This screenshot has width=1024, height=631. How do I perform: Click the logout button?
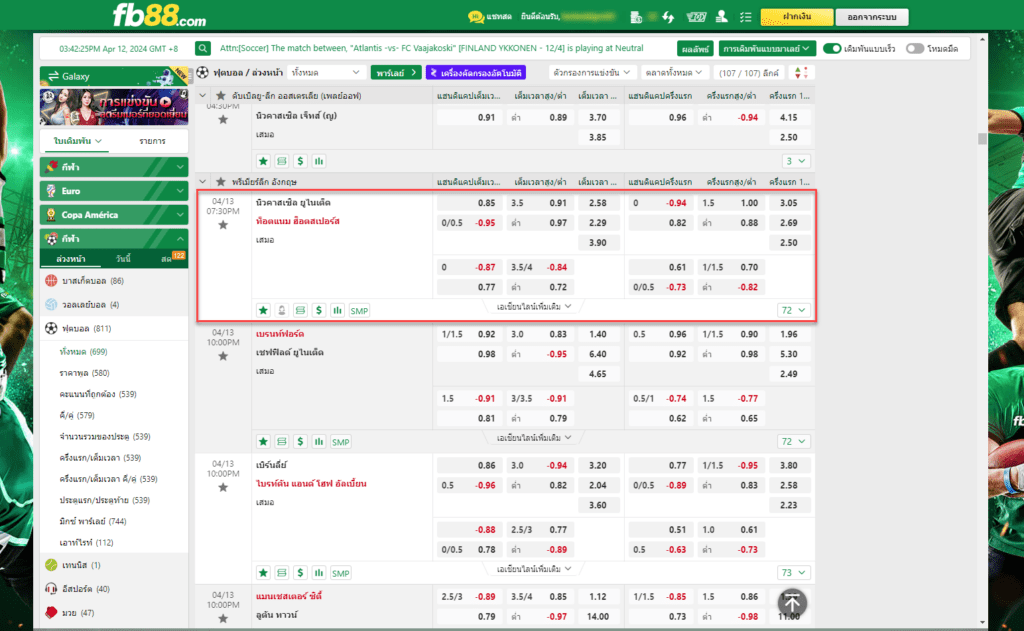872,17
